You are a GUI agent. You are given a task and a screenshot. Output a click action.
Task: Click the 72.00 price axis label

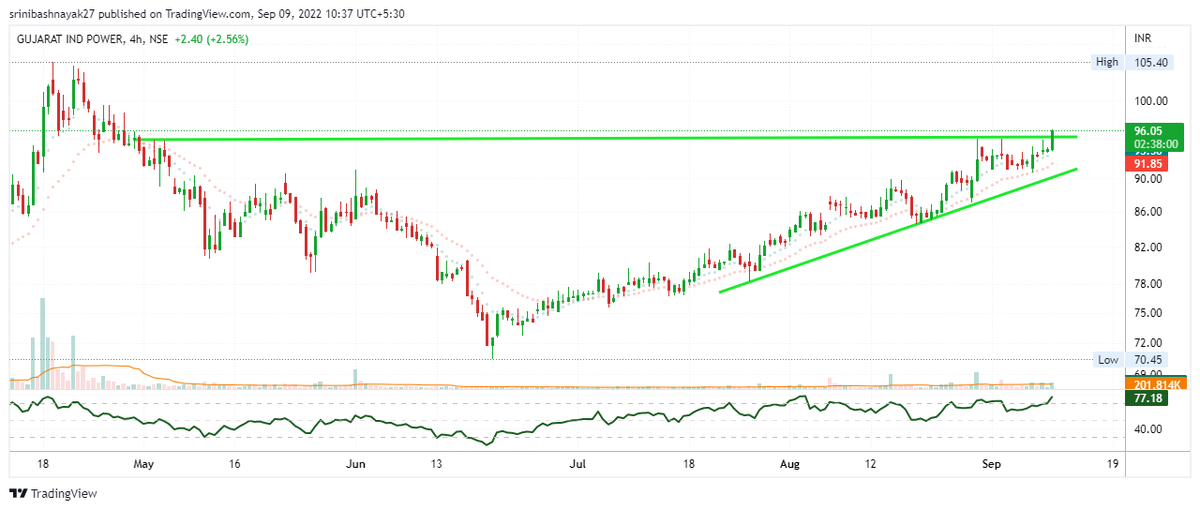(1148, 342)
